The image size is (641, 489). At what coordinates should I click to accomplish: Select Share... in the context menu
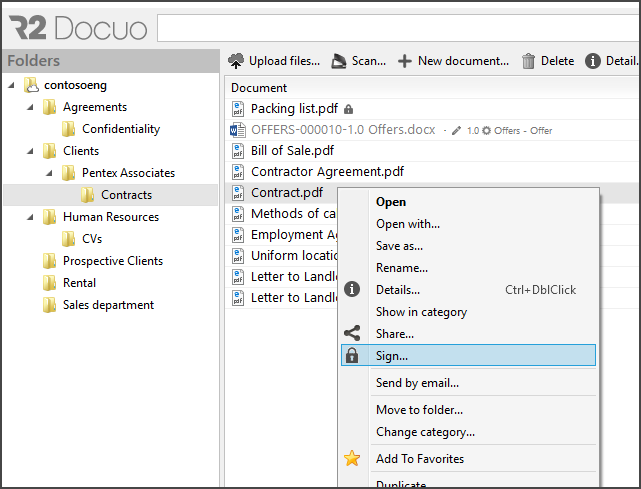[x=394, y=334]
